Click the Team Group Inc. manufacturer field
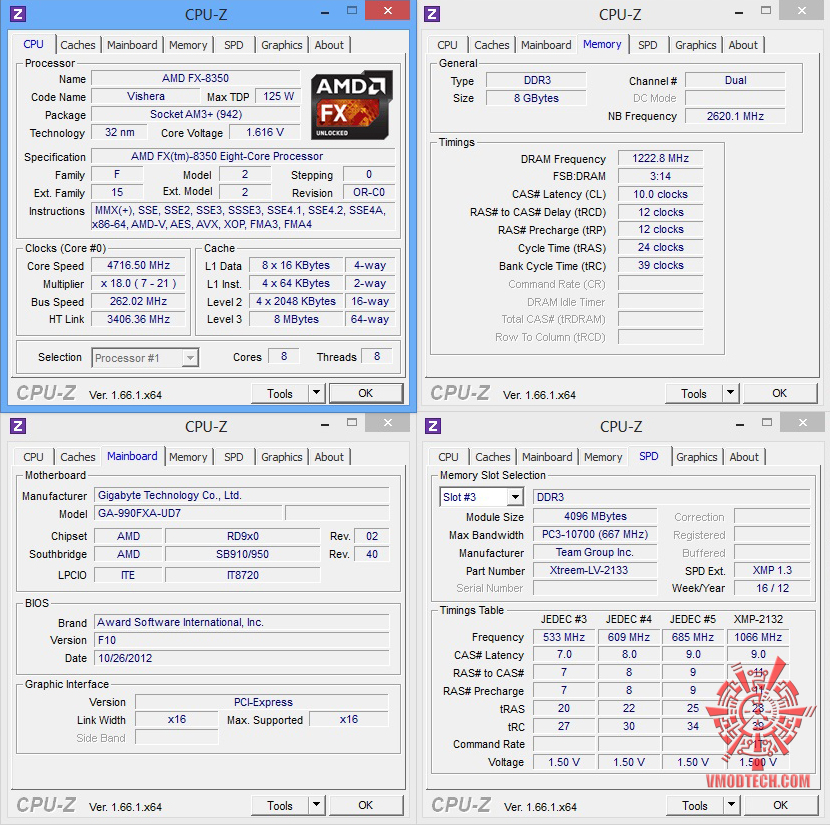Viewport: 830px width, 825px height. tap(594, 552)
